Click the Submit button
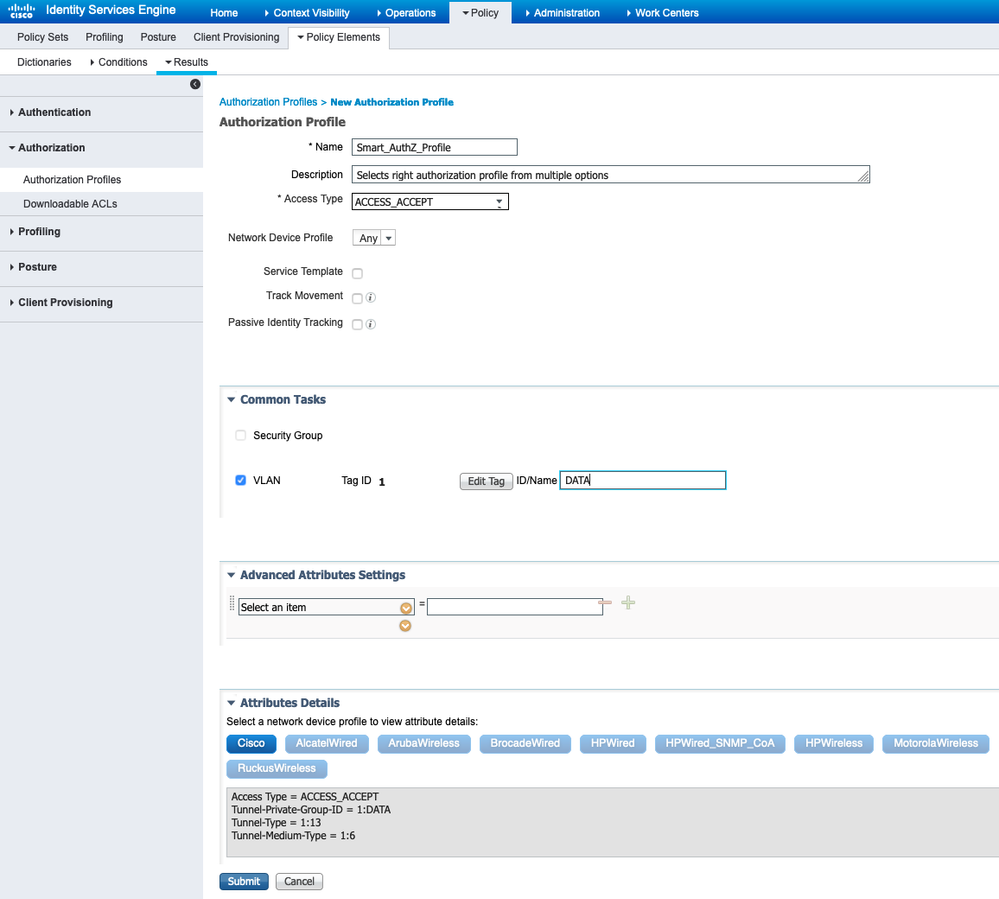 click(244, 881)
